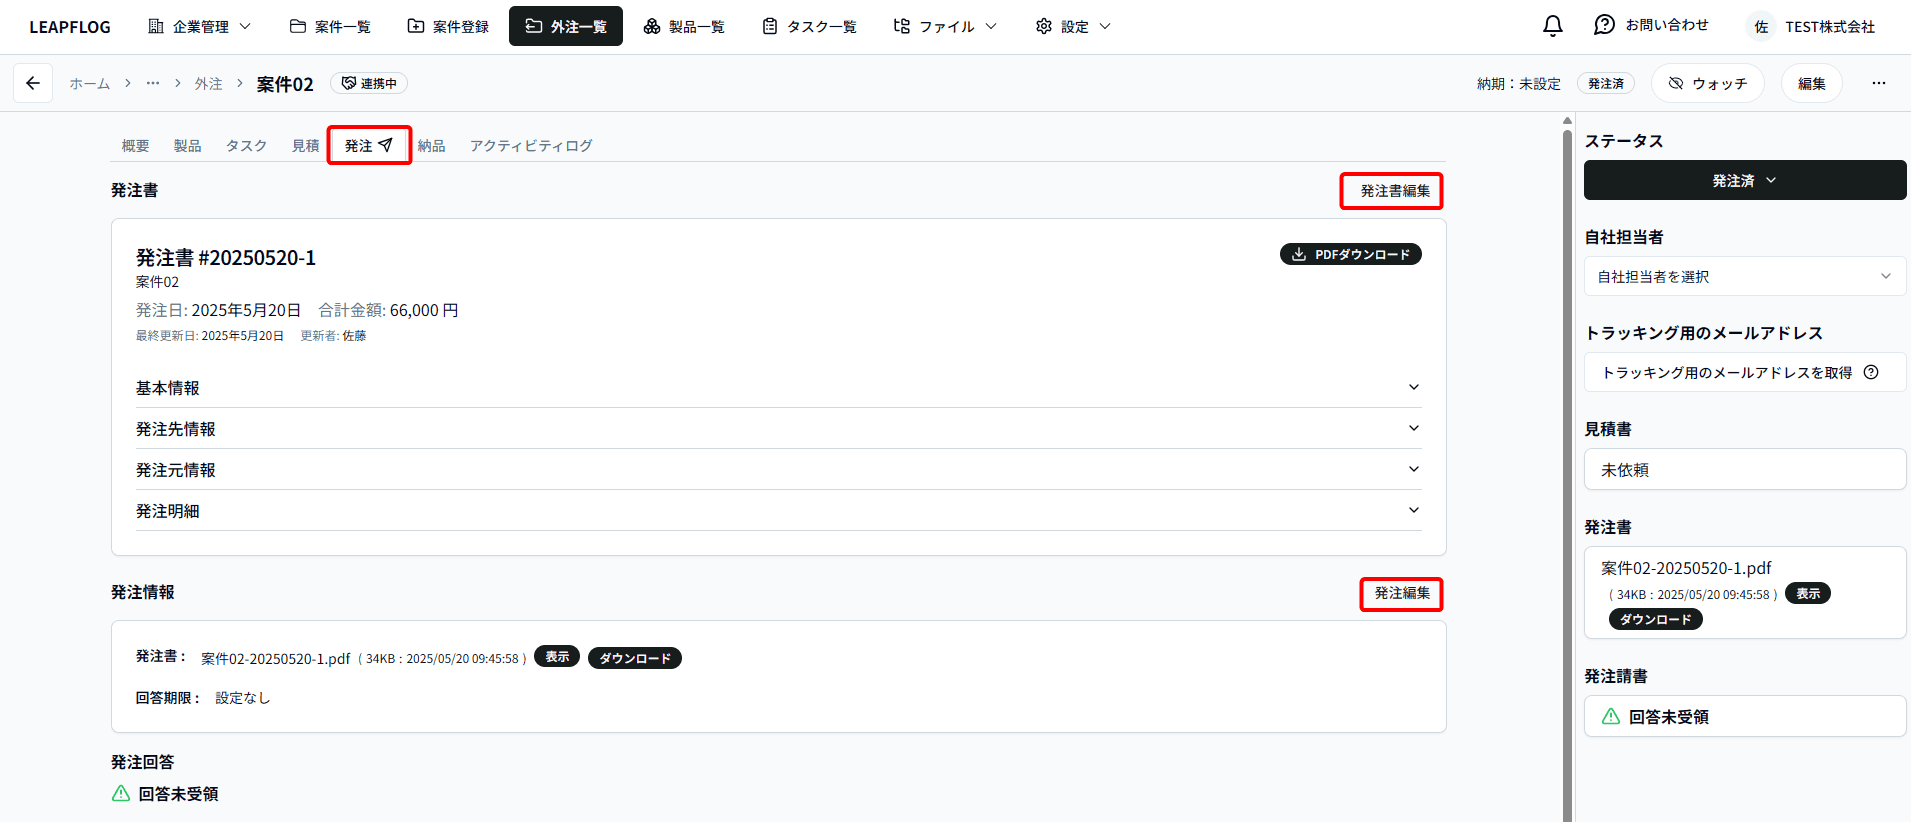The height and width of the screenshot is (822, 1911).
Task: Click the 発注書編集 button
Action: click(x=1392, y=191)
